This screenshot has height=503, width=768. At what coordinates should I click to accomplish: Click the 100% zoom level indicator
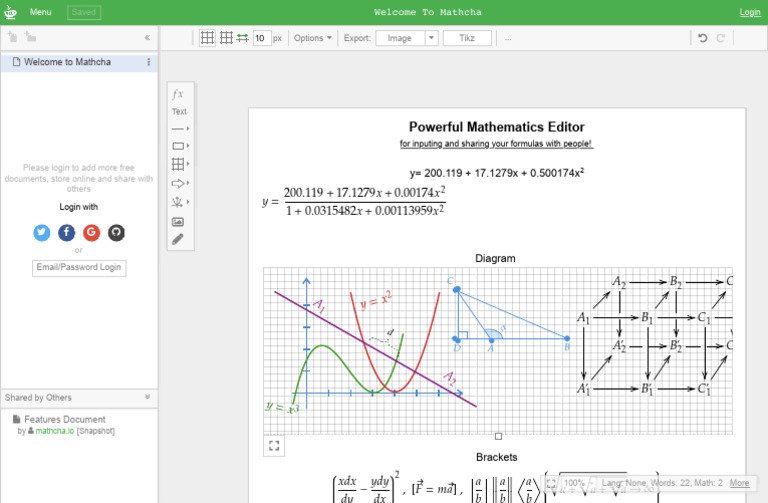pos(574,483)
